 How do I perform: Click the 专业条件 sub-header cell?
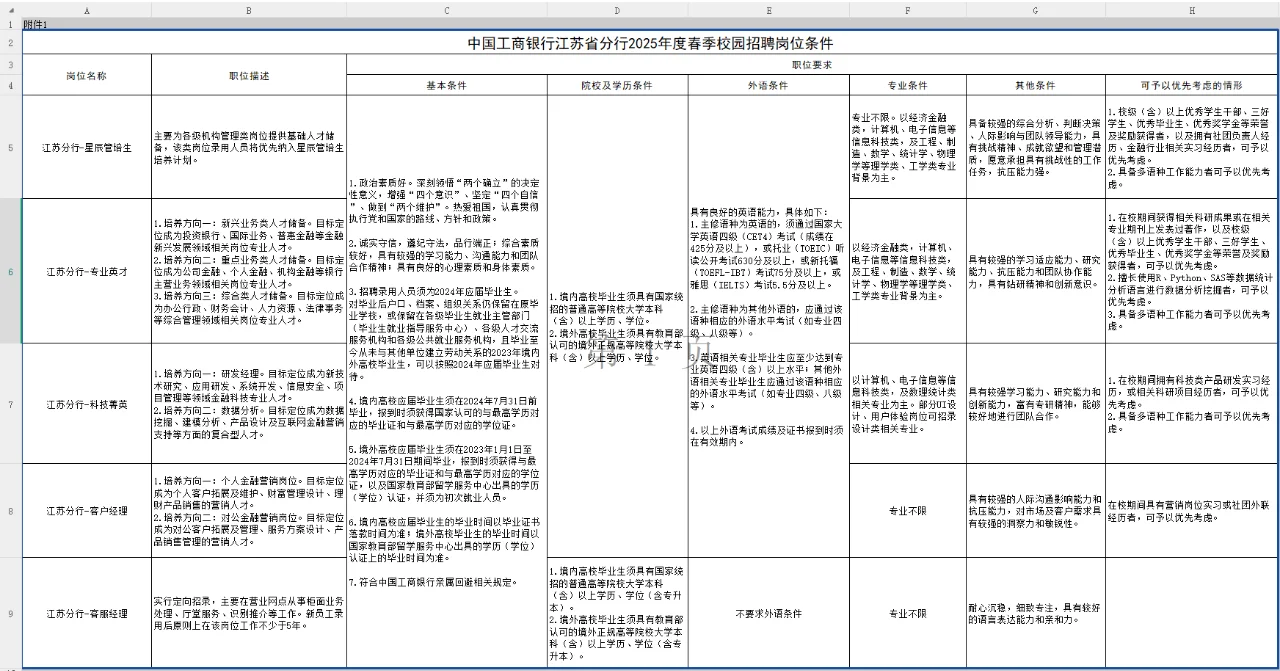[x=908, y=85]
